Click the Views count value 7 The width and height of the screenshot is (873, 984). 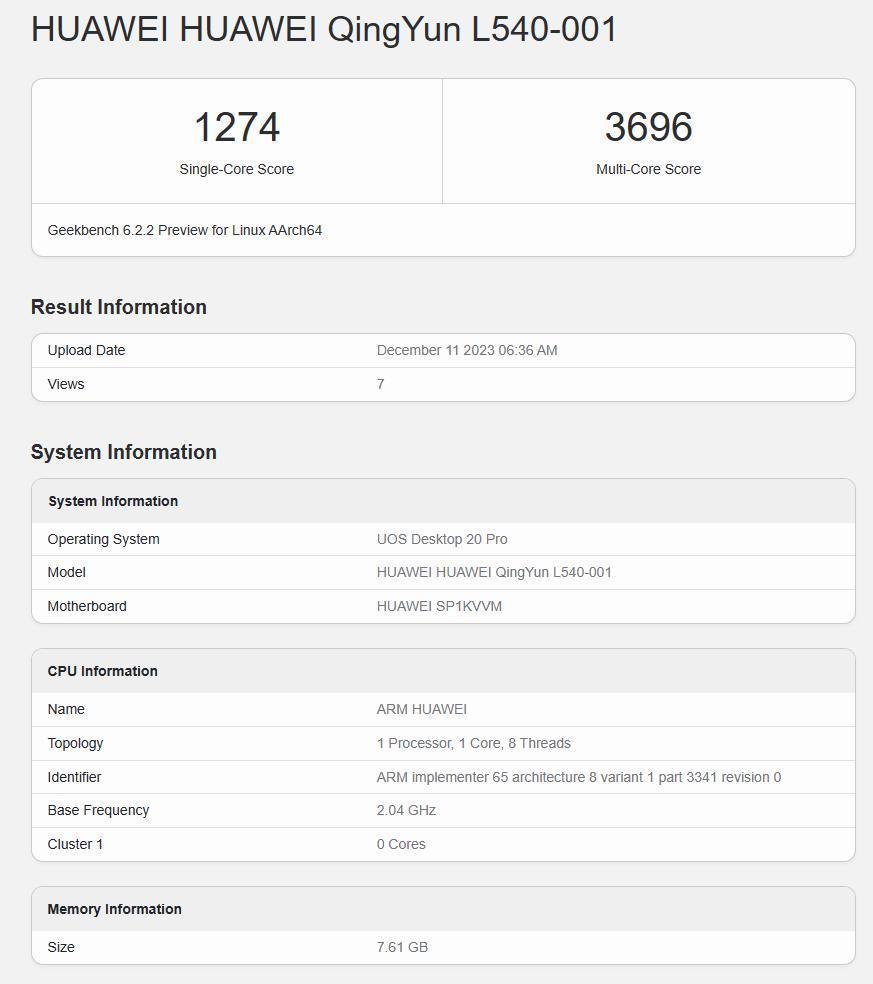coord(380,384)
